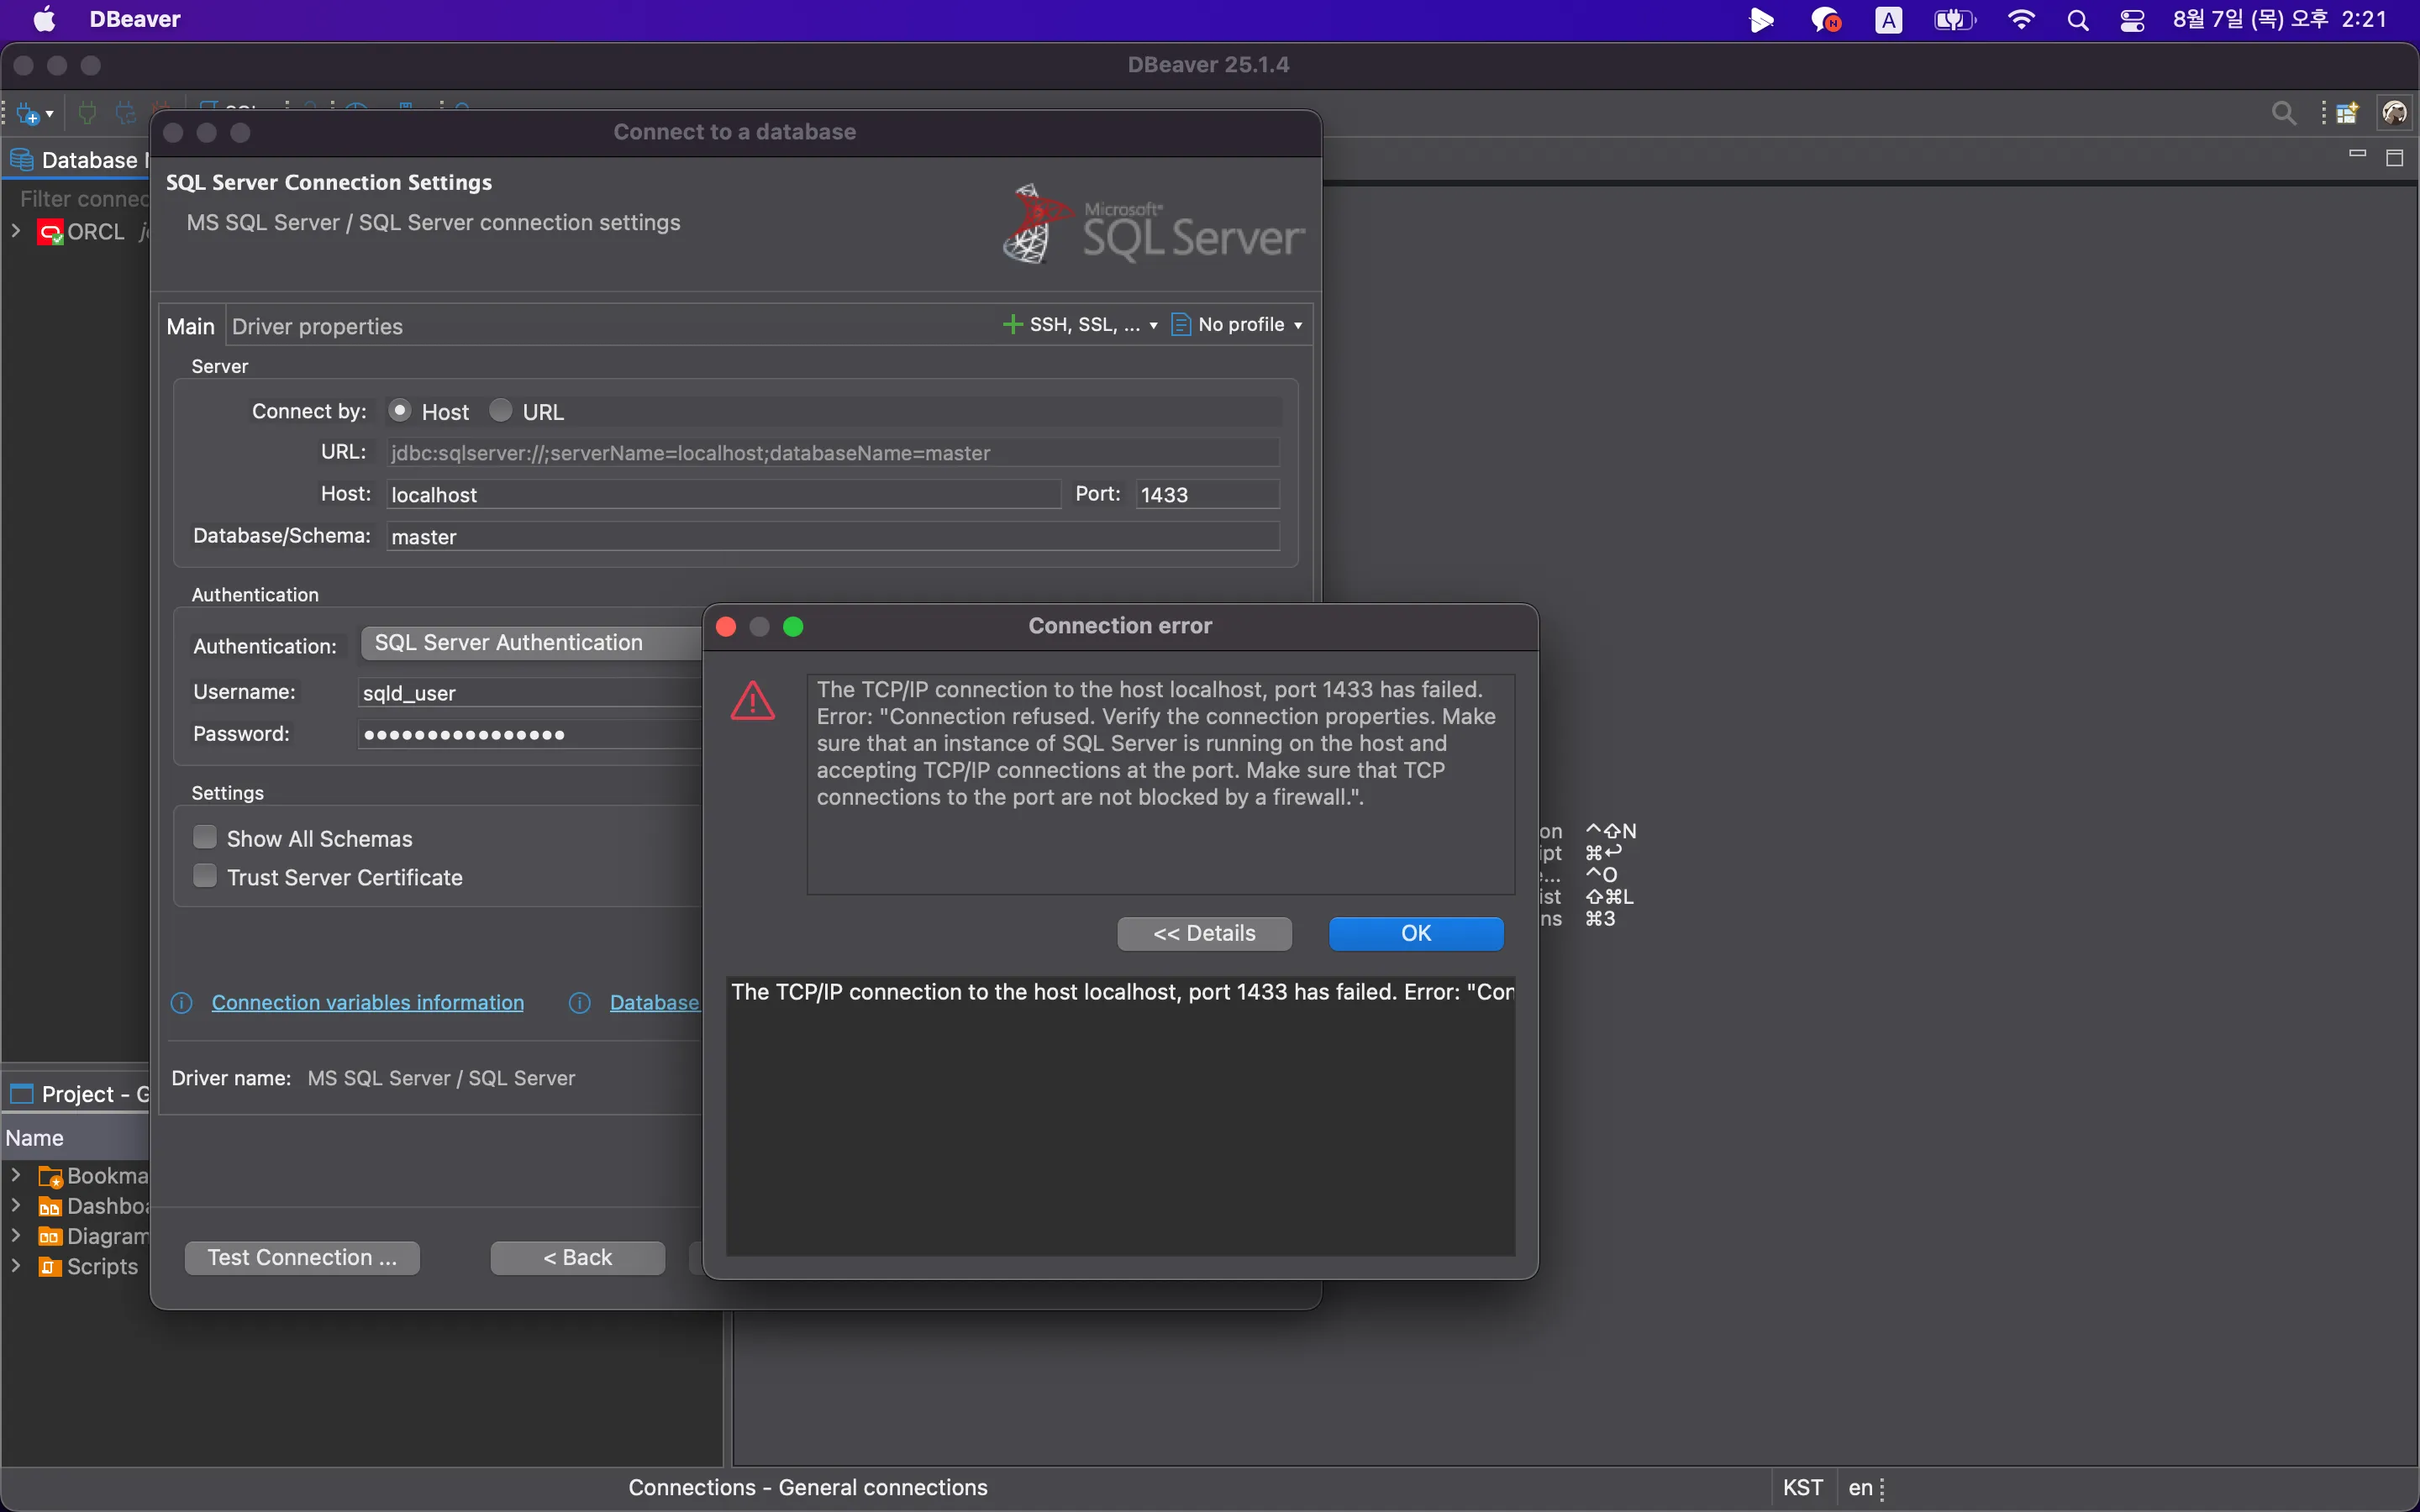Screen dimensions: 2420x1512
Task: Click the red warning triangle icon
Action: [753, 701]
